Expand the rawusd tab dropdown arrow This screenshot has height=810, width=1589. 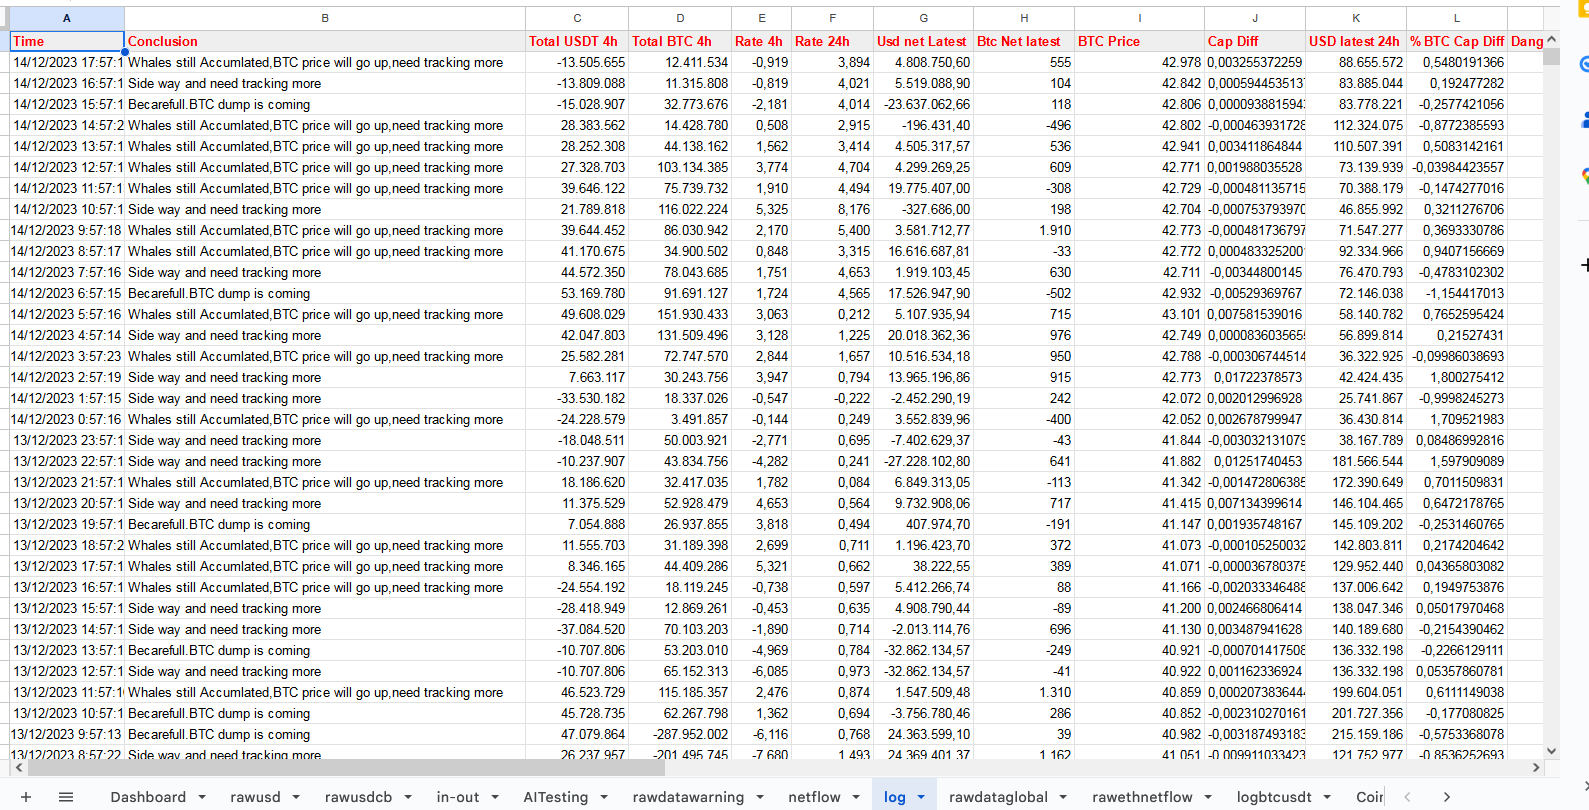click(x=296, y=797)
